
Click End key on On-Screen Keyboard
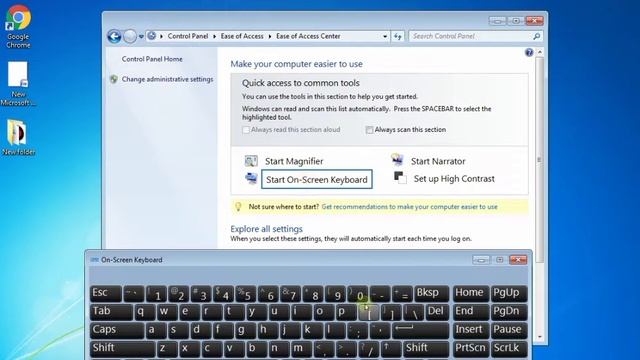[471, 312]
